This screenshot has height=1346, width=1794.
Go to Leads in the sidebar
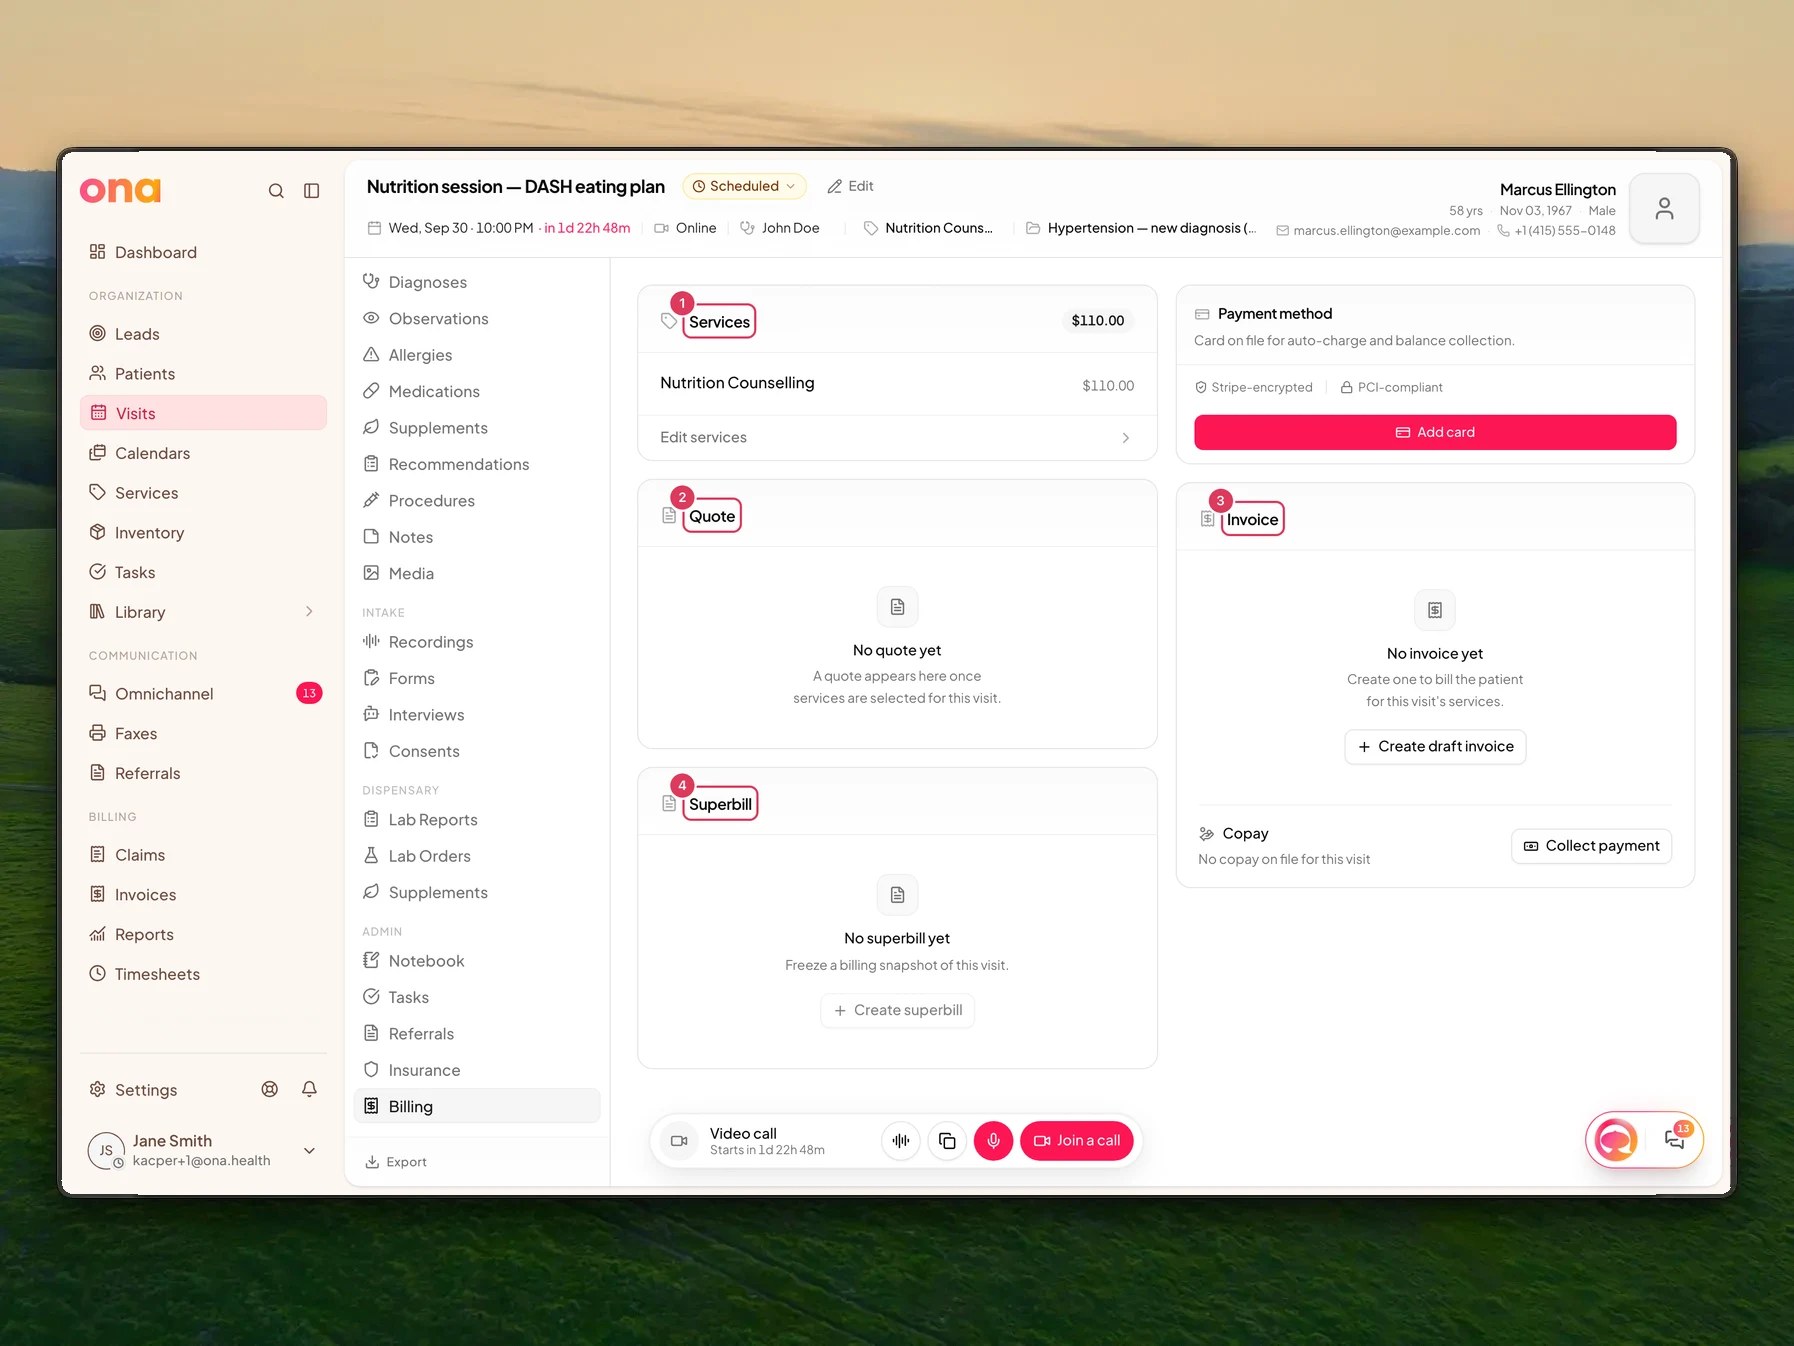tap(203, 334)
